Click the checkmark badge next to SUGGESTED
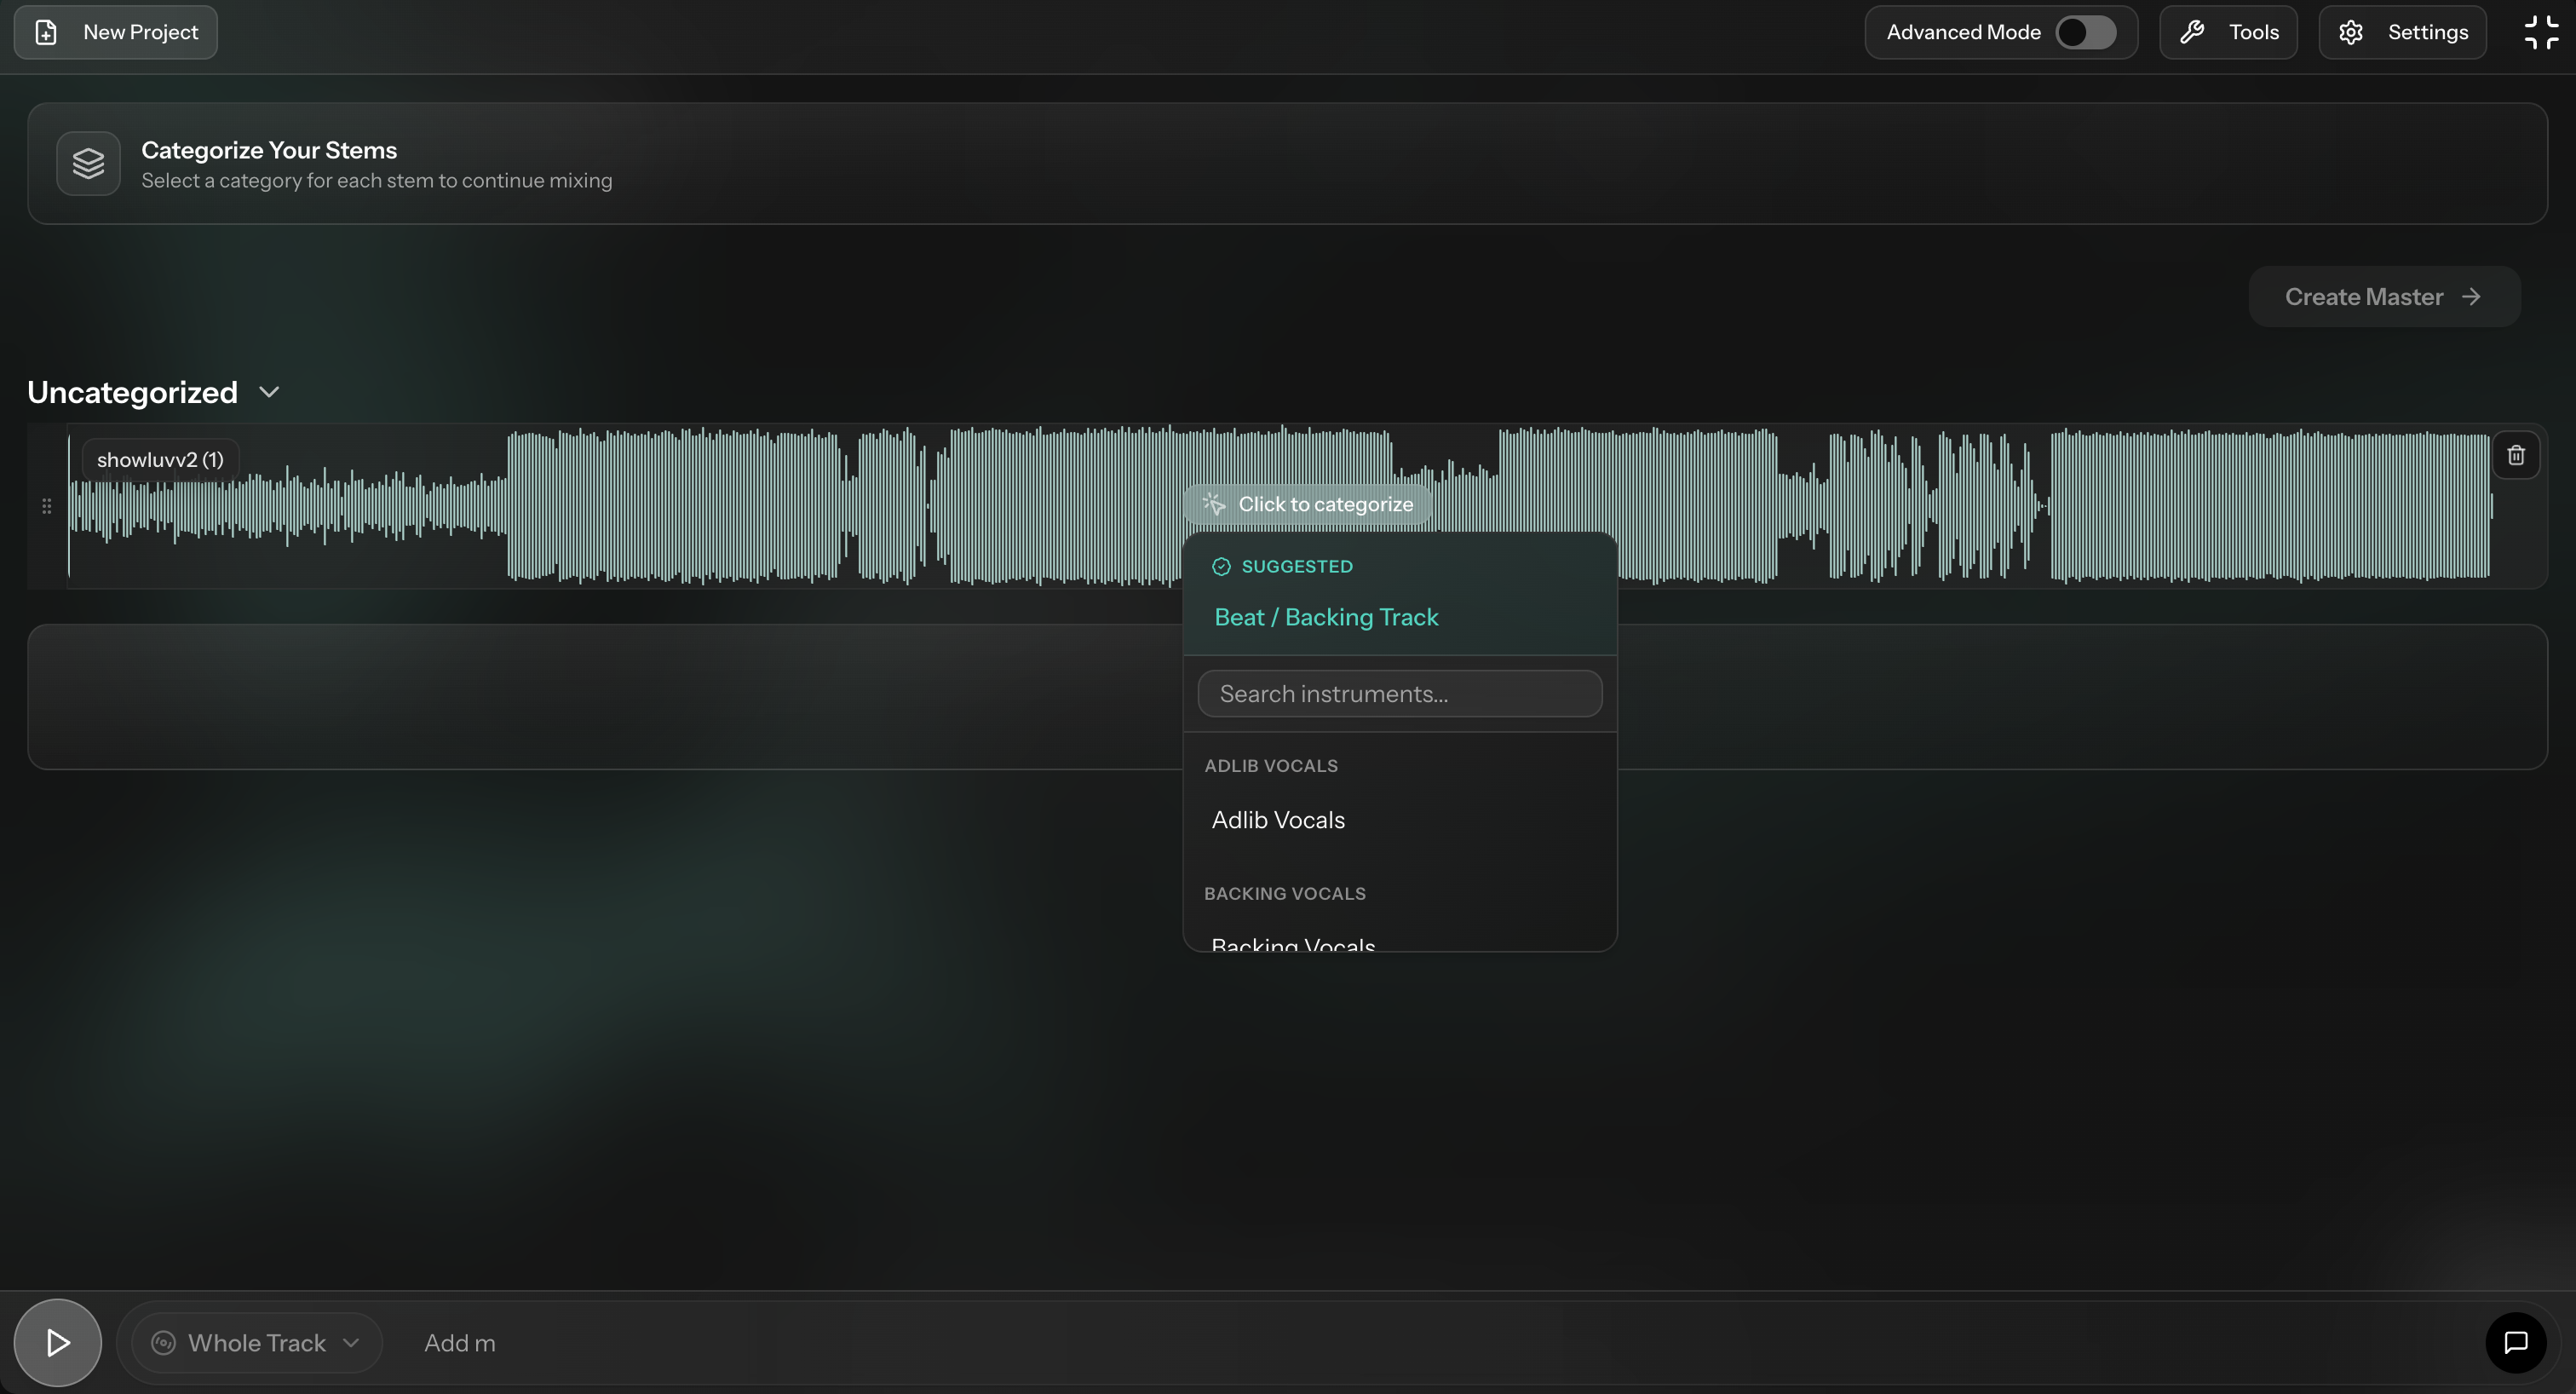 click(1221, 566)
